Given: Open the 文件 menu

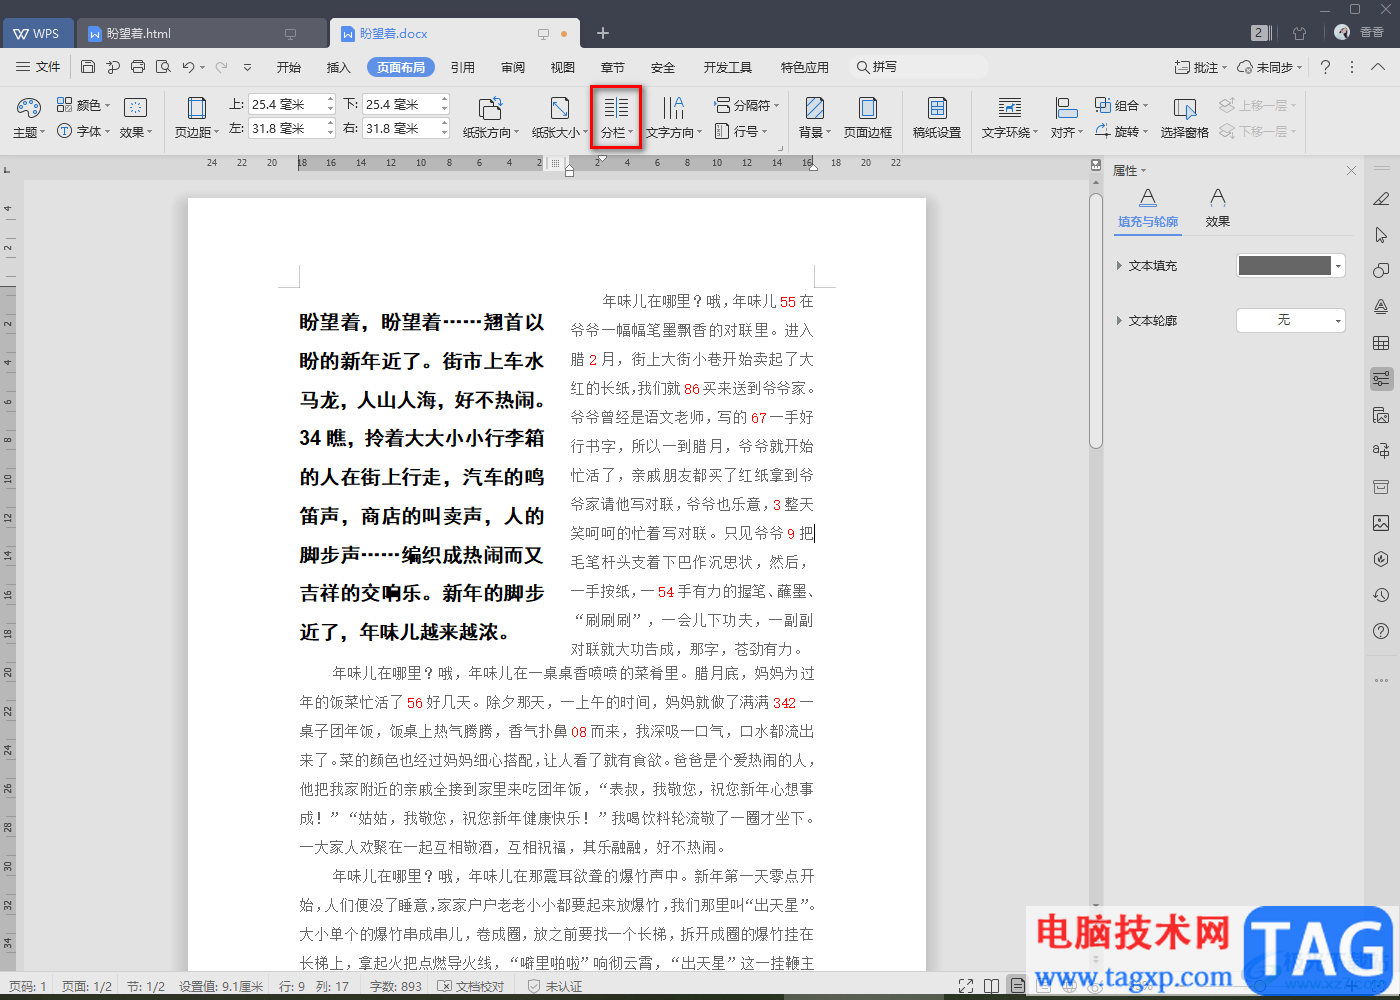Looking at the screenshot, I should click(38, 67).
